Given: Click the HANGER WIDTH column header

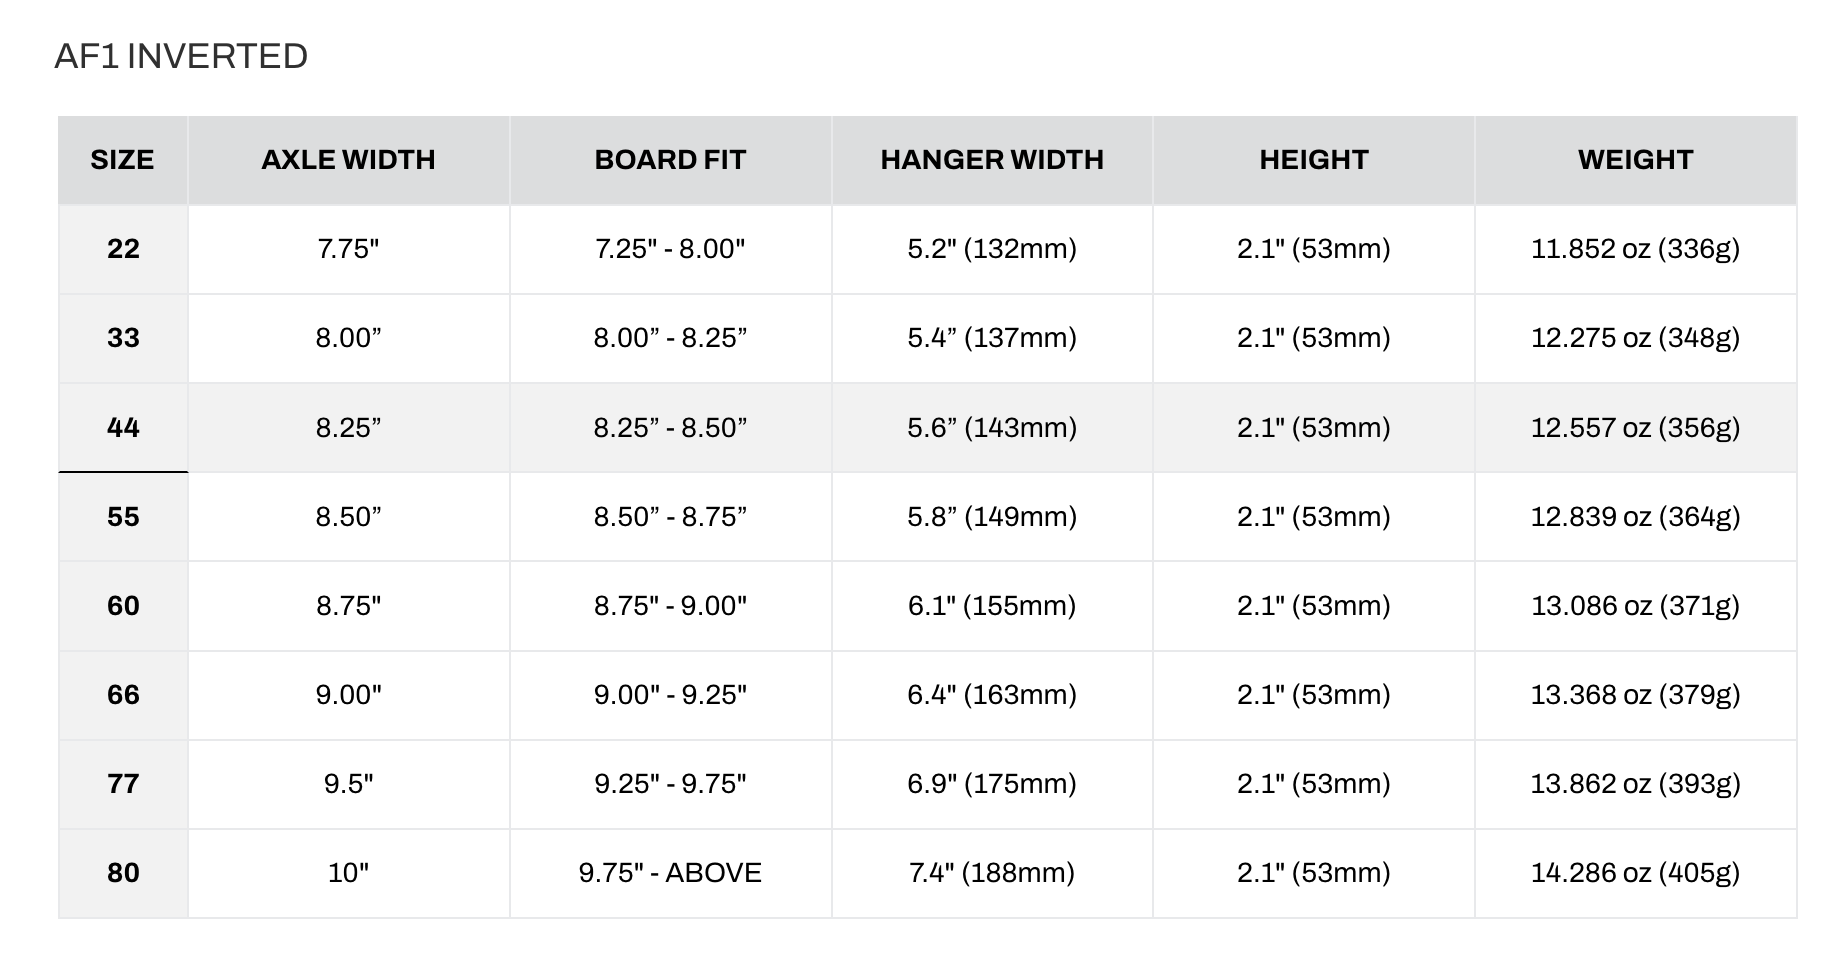Looking at the screenshot, I should (x=992, y=160).
